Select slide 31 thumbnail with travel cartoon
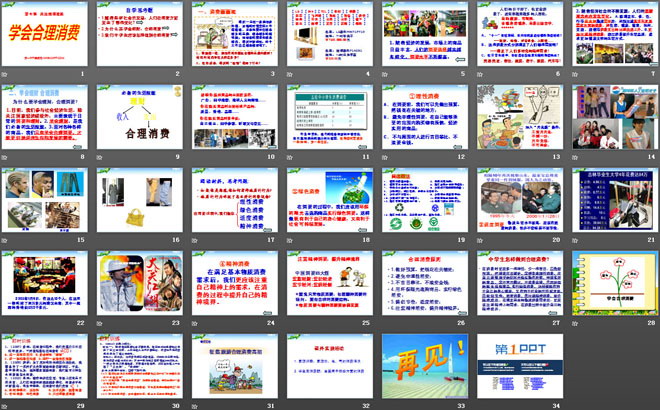Image resolution: width=660 pixels, height=410 pixels. 235,366
